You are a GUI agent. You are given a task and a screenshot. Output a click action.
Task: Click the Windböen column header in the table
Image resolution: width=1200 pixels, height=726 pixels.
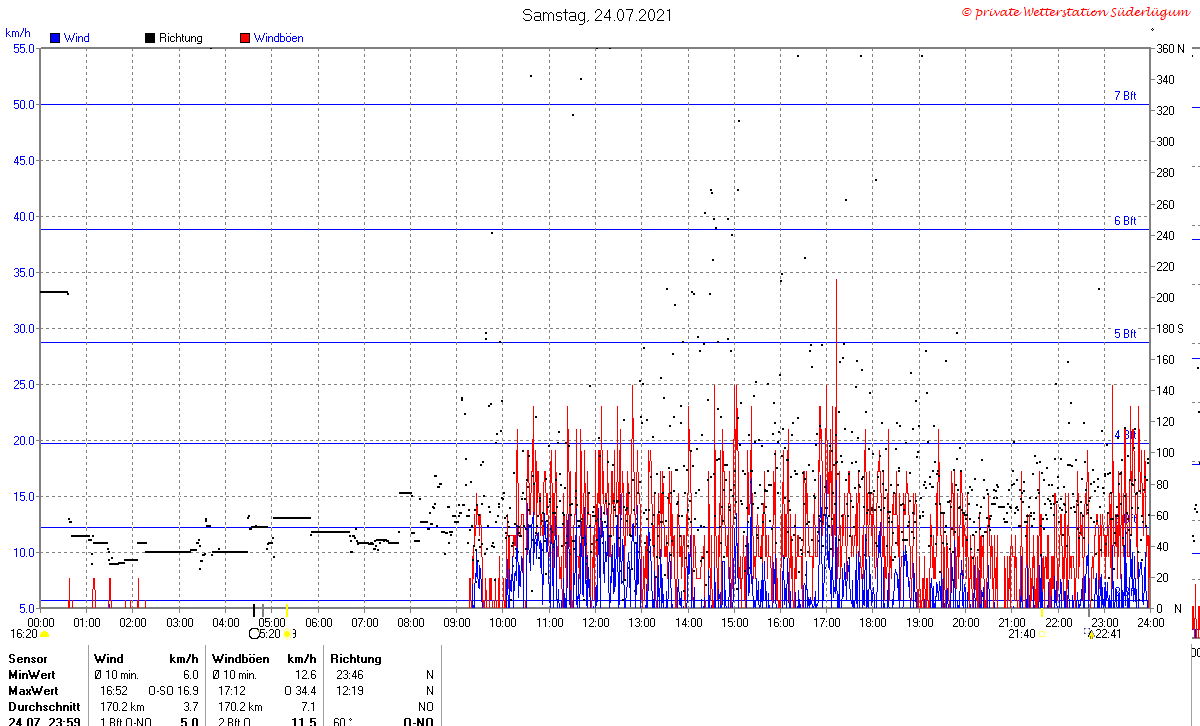[x=240, y=659]
